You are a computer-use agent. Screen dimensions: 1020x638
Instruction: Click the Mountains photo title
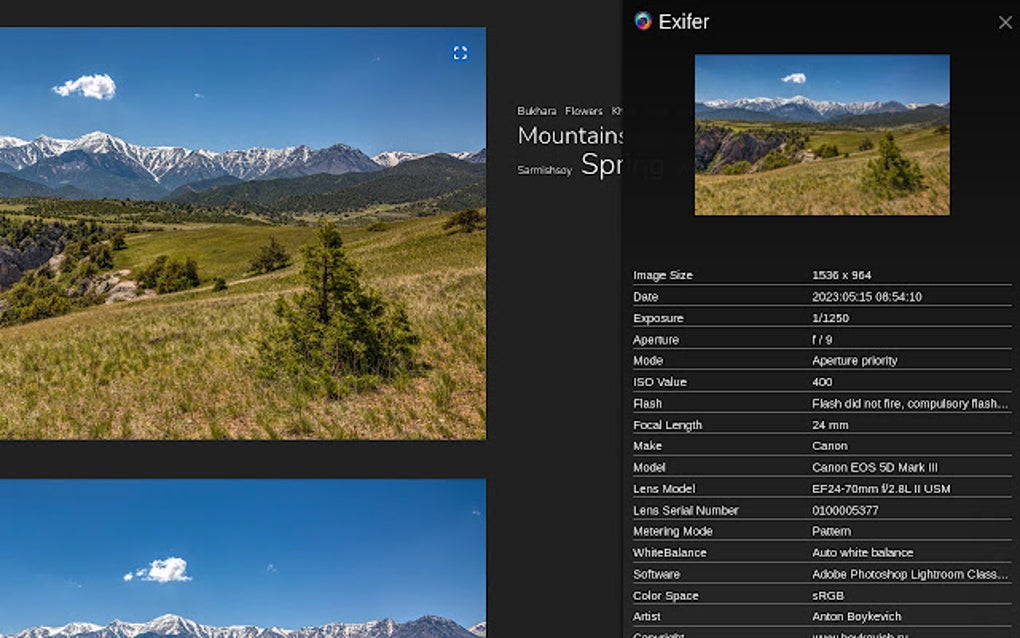coord(571,136)
